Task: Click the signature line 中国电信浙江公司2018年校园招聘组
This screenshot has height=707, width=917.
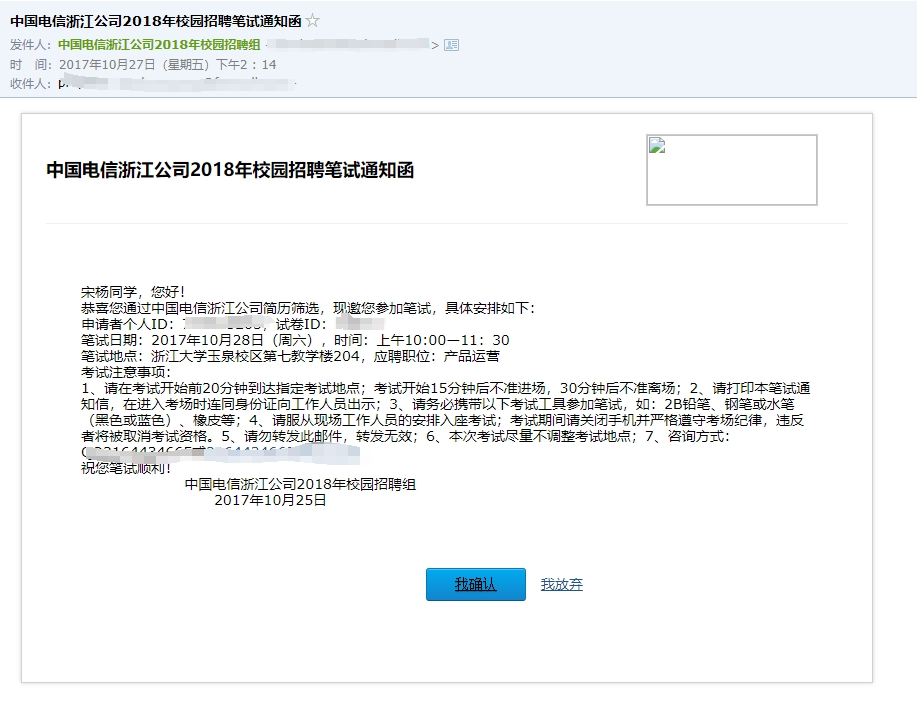Action: [301, 484]
